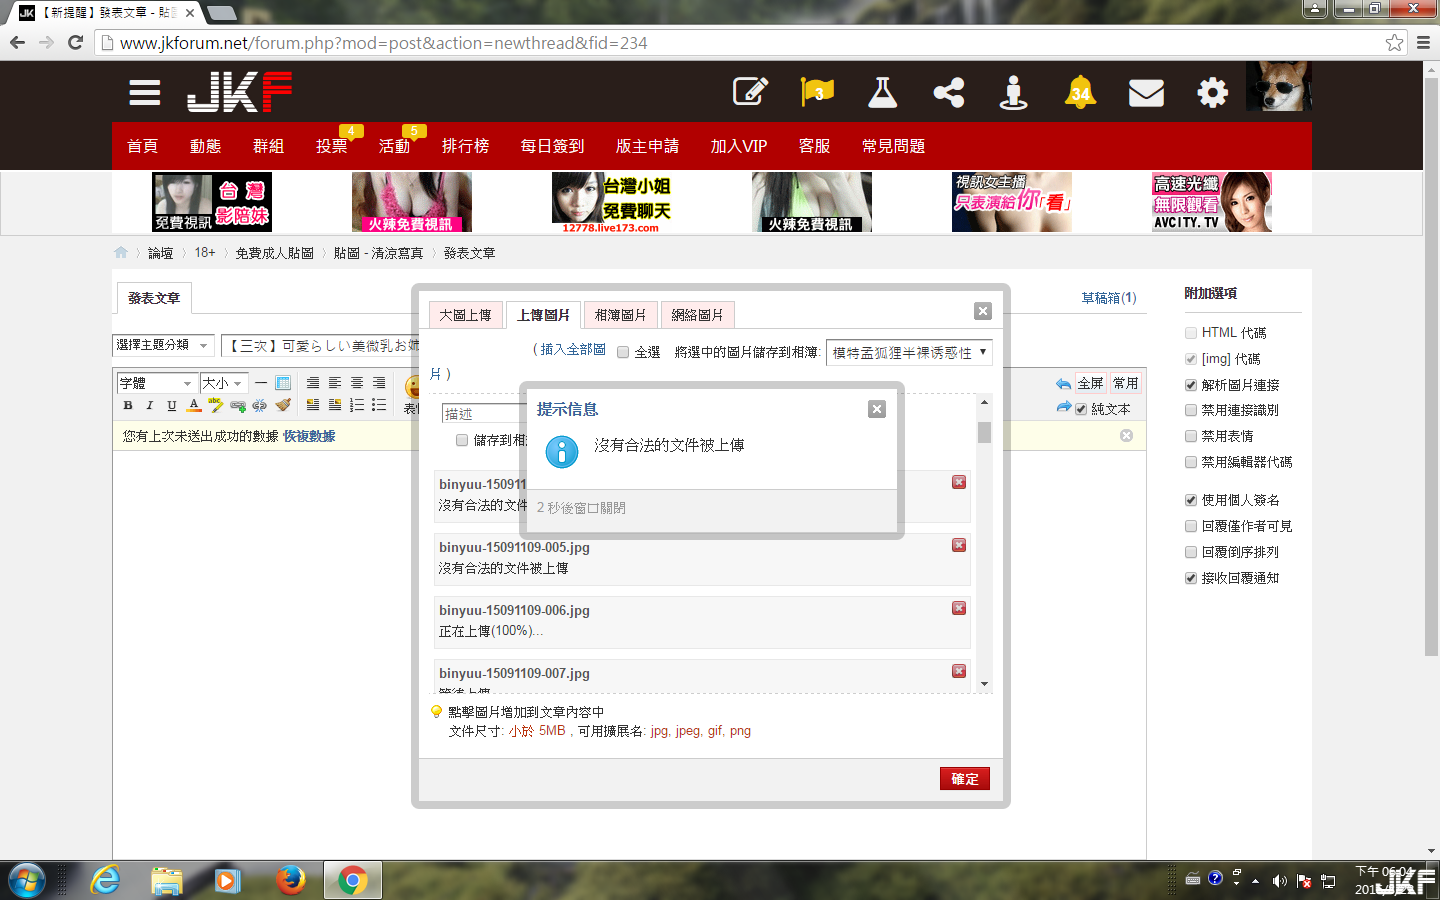Click the 插入全部圖 link

[x=573, y=350]
